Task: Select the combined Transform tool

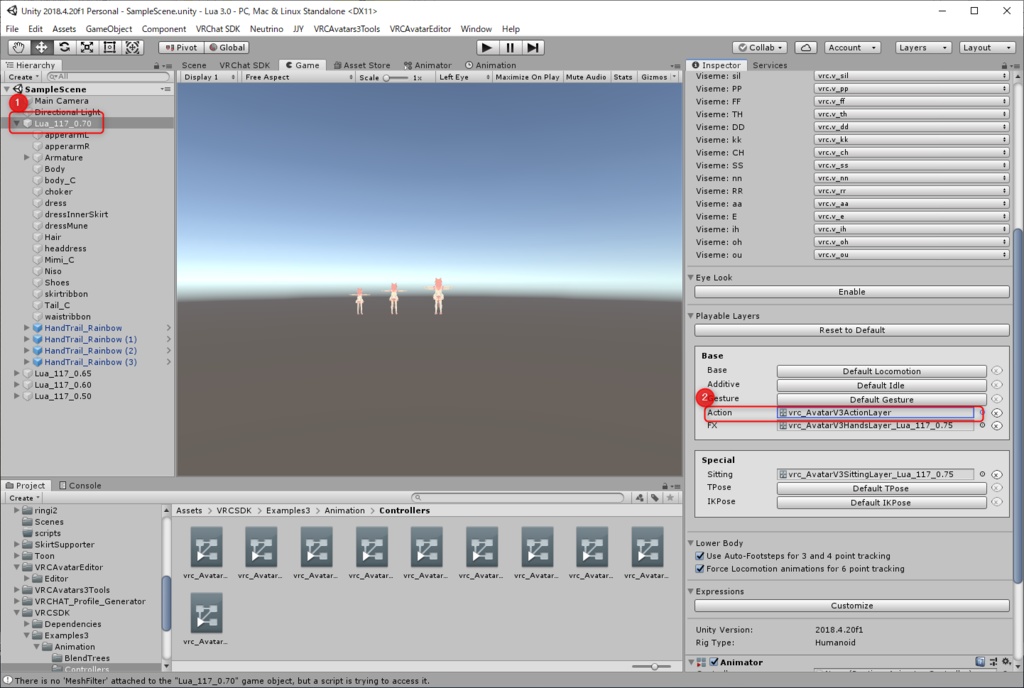Action: coord(133,47)
